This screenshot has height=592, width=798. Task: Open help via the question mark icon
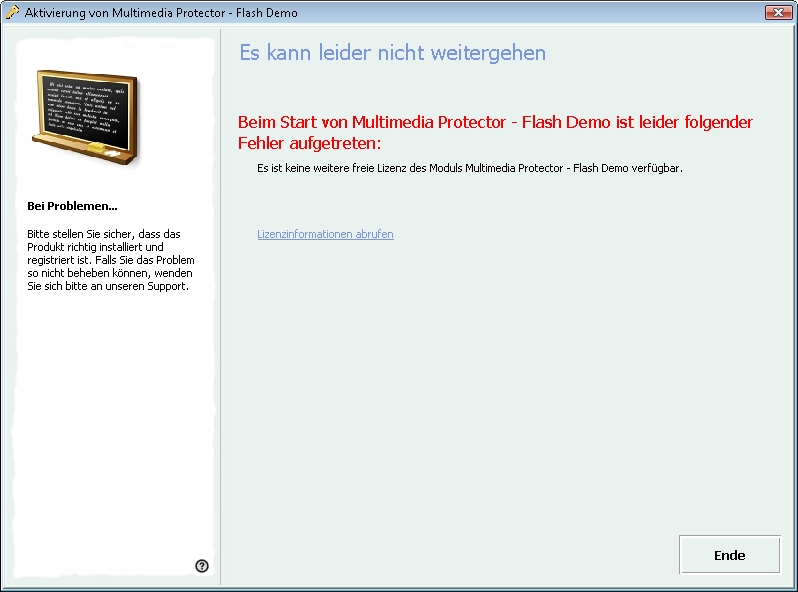click(202, 566)
